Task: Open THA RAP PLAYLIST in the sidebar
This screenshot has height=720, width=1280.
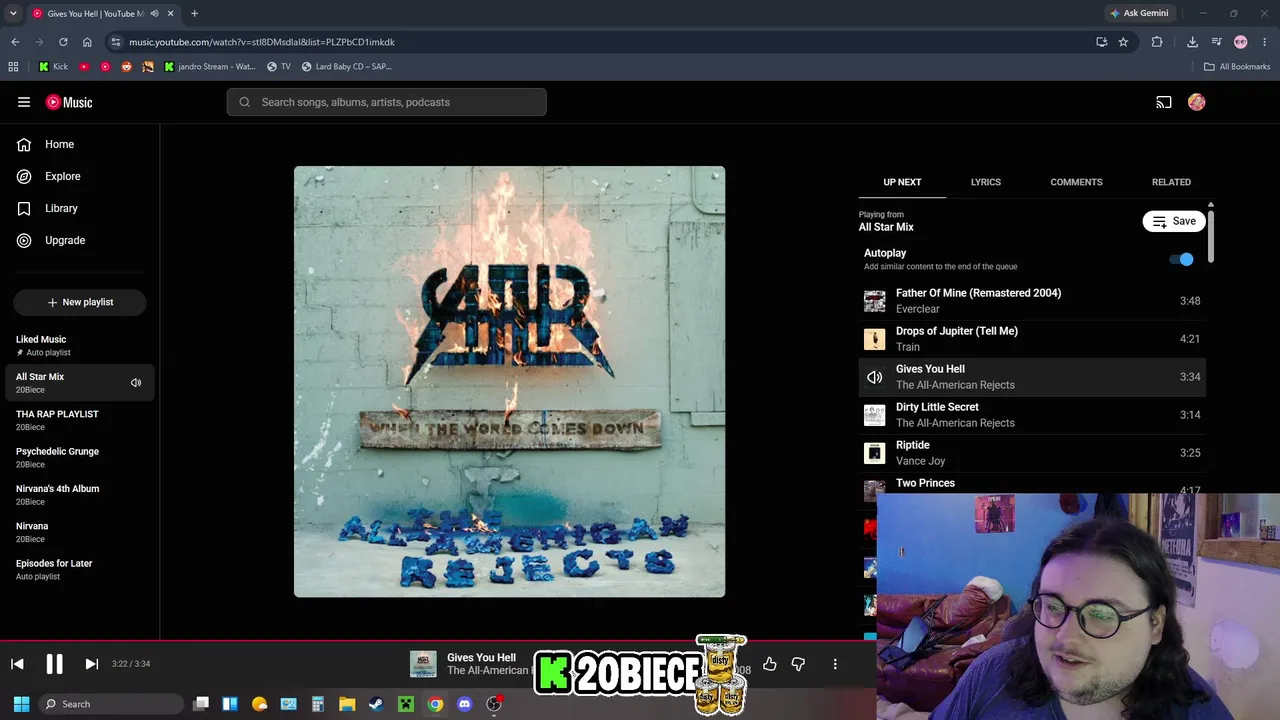Action: coord(80,420)
